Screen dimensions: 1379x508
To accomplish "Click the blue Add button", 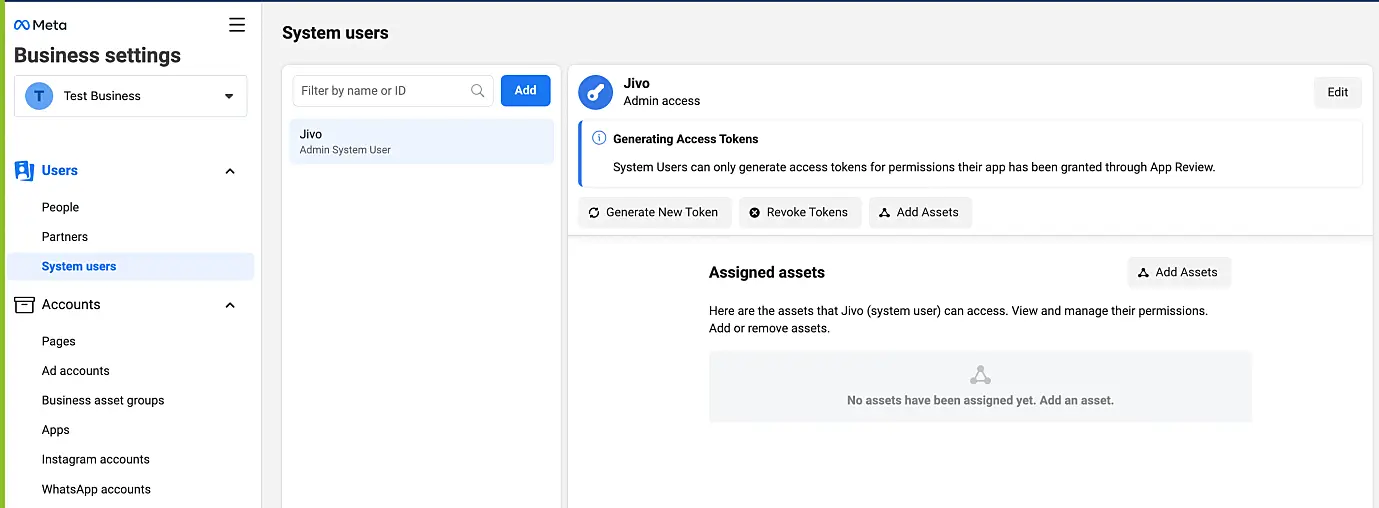I will (x=525, y=90).
